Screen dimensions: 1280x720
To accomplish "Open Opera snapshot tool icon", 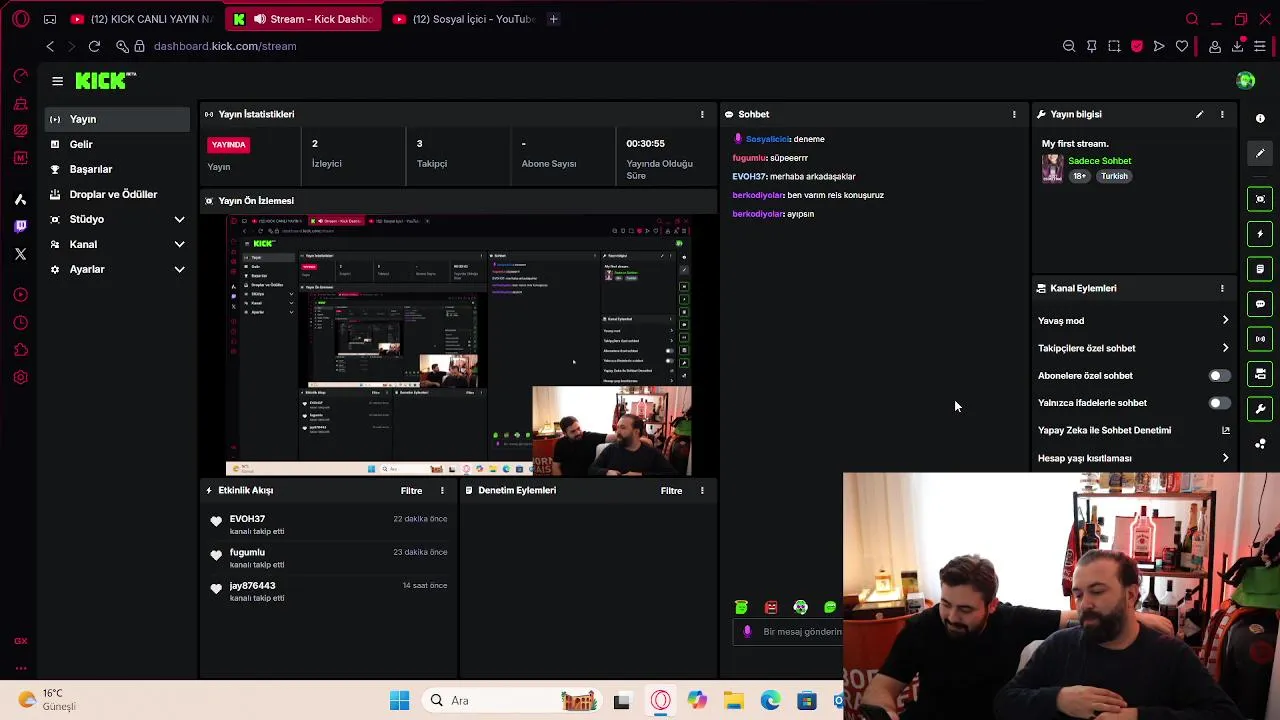I will 1114,46.
